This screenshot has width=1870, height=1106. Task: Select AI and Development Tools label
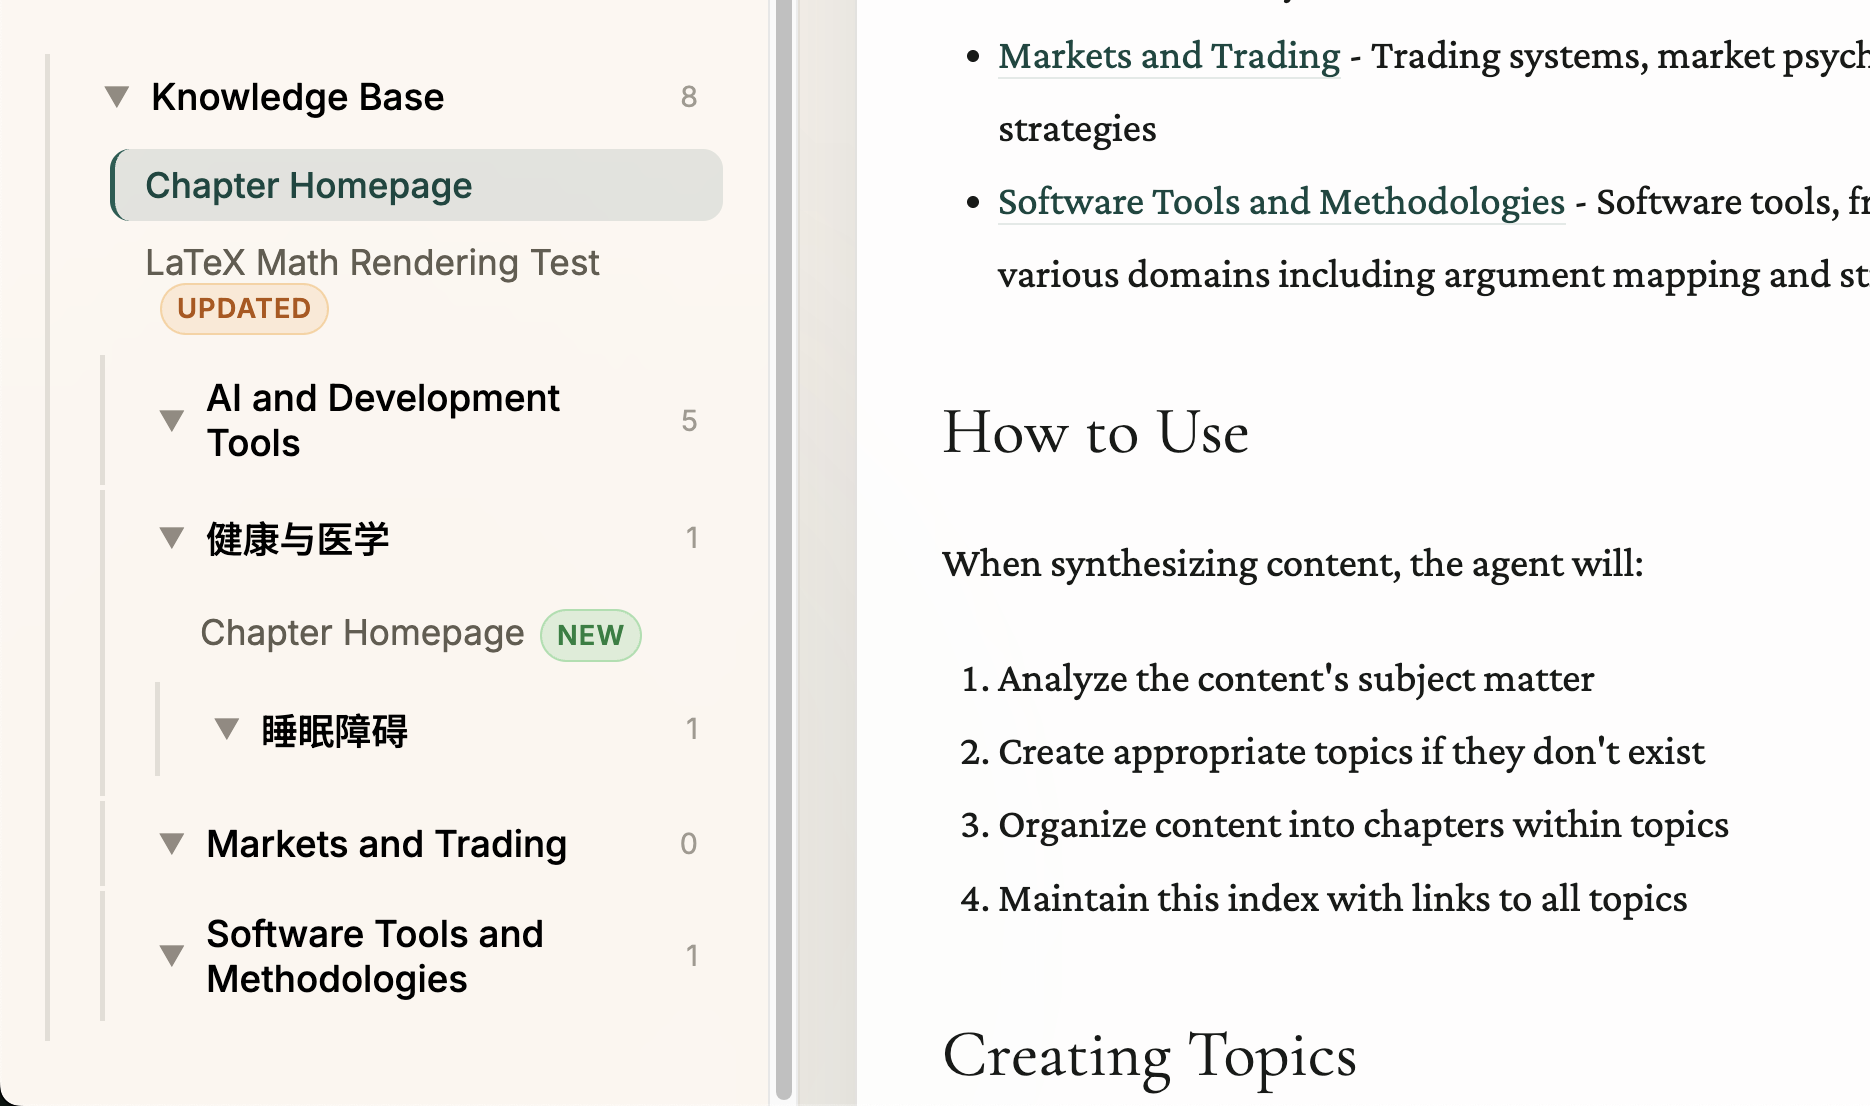pyautogui.click(x=382, y=420)
